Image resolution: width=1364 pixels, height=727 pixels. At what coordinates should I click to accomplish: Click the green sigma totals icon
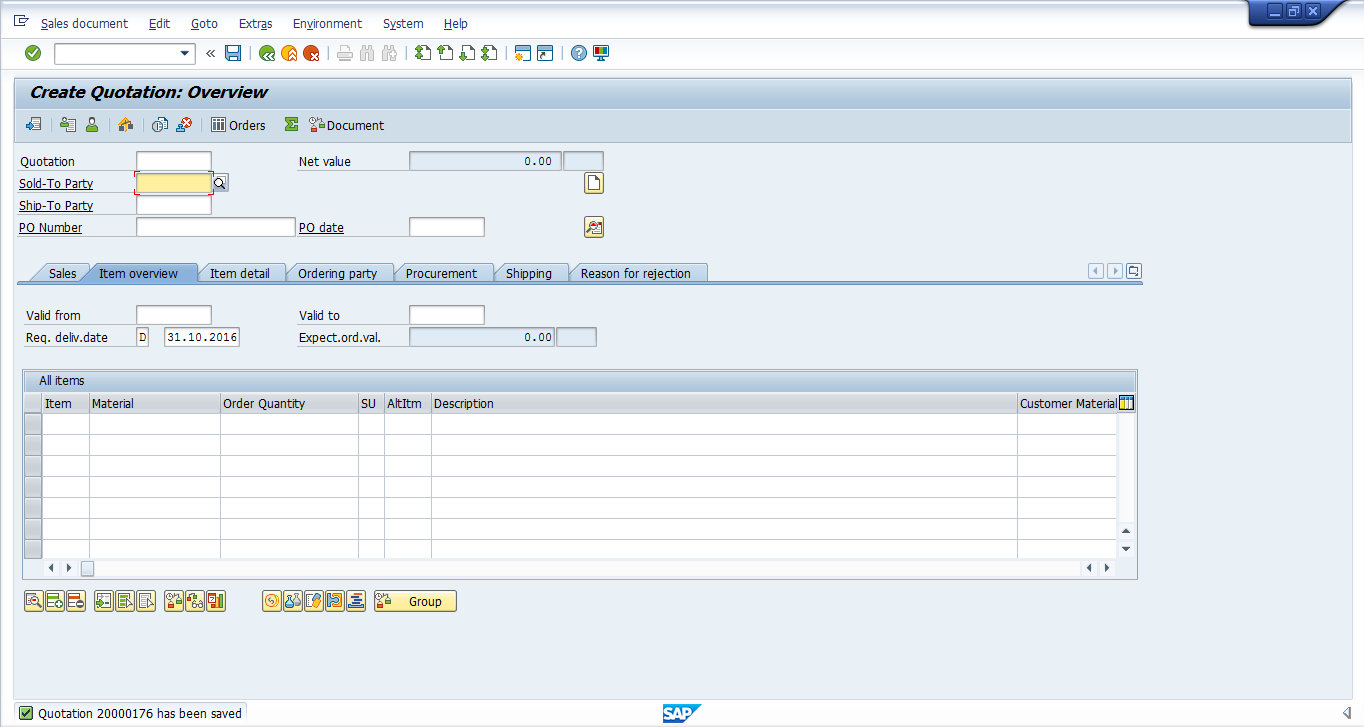point(291,125)
